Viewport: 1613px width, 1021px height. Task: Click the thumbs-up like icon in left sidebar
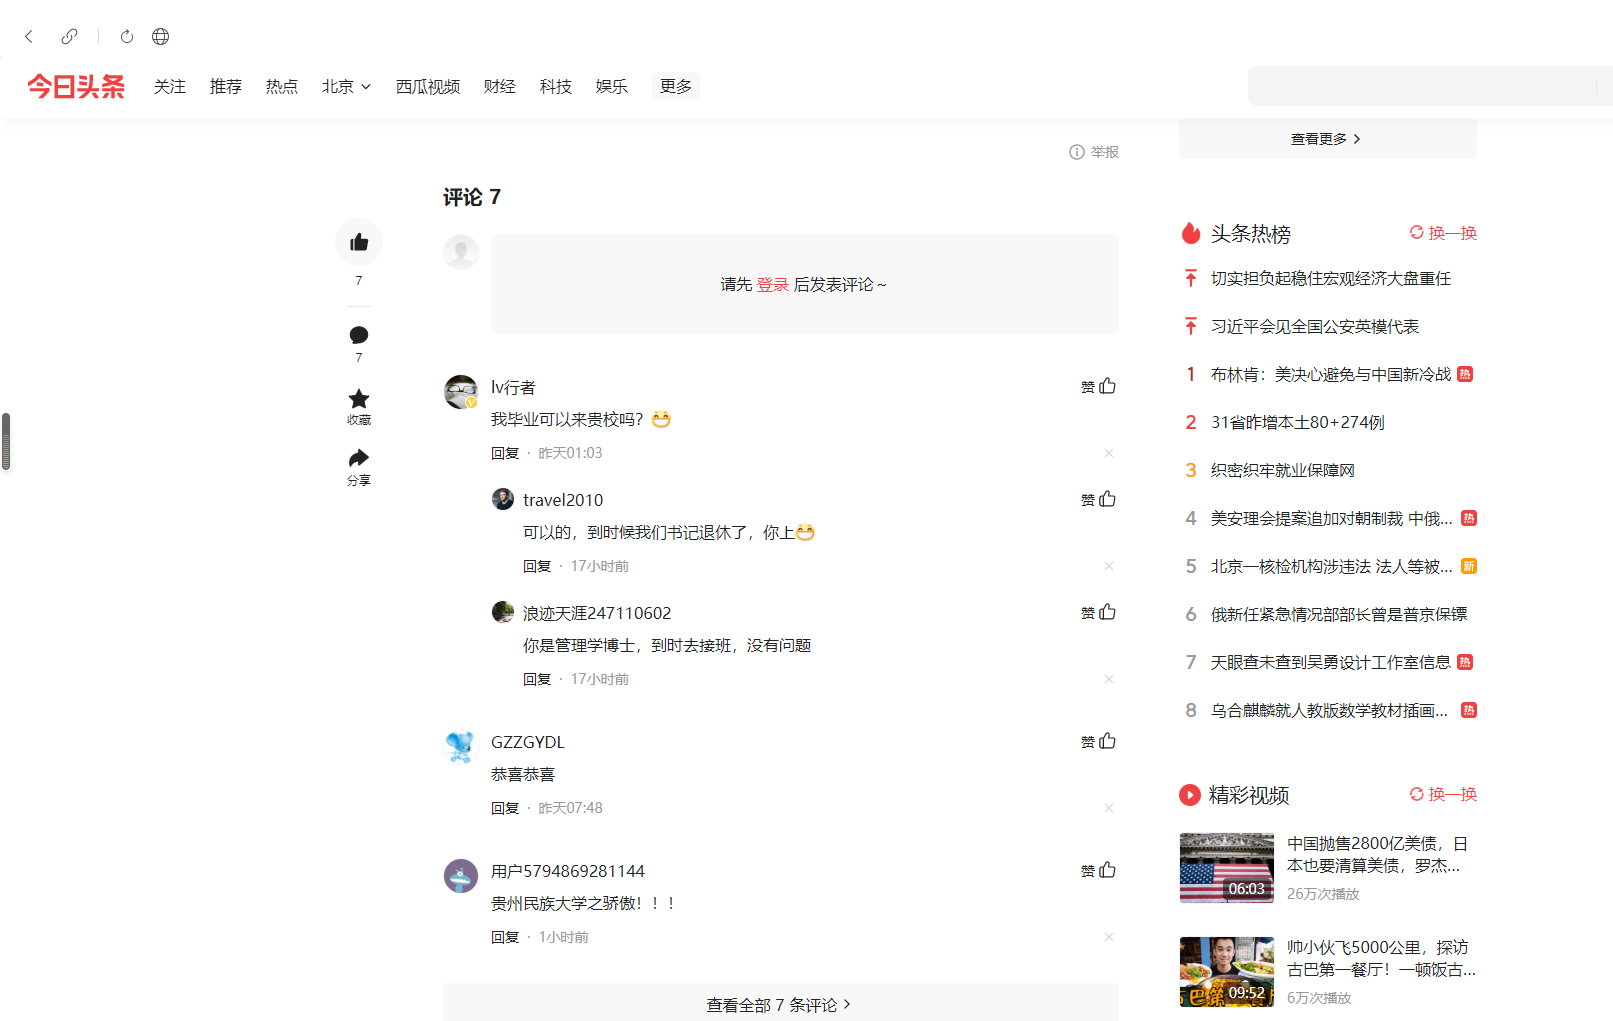(359, 242)
